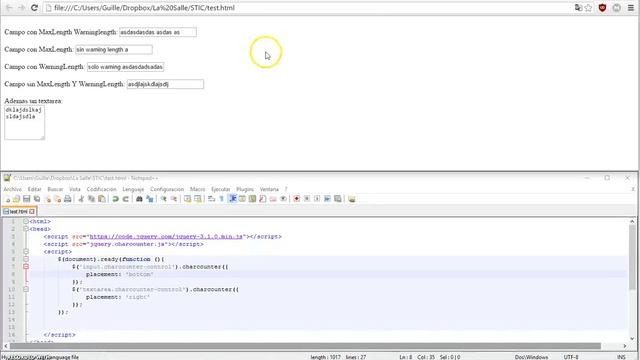Viewport: 640px width, 360px height.
Task: Start macro recording with red dot
Action: tap(297, 199)
